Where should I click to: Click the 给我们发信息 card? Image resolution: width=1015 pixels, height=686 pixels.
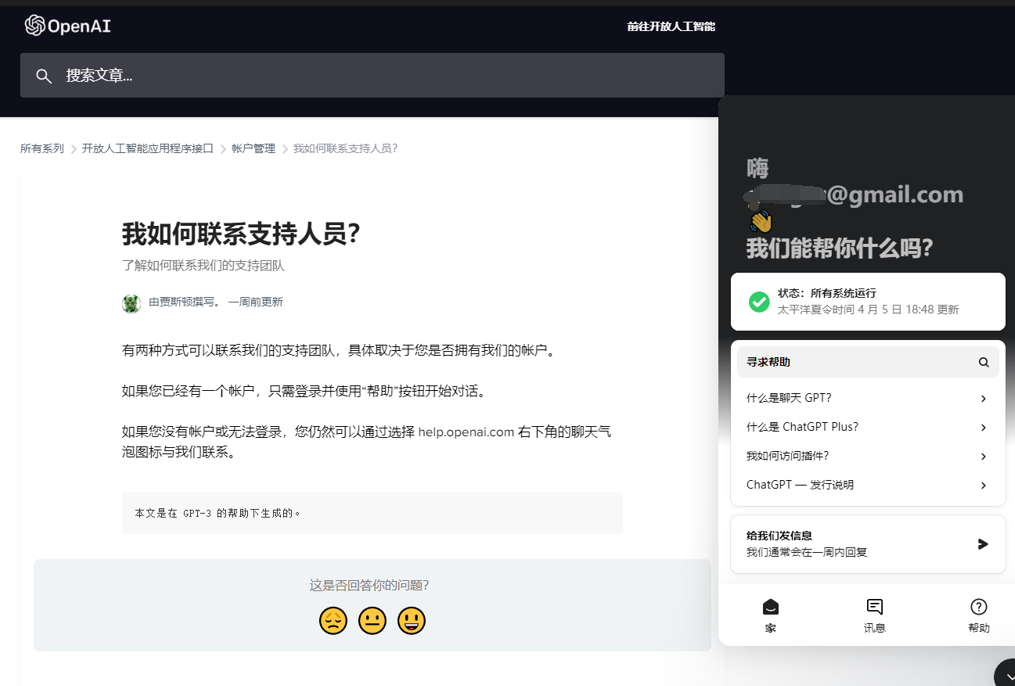click(x=867, y=544)
